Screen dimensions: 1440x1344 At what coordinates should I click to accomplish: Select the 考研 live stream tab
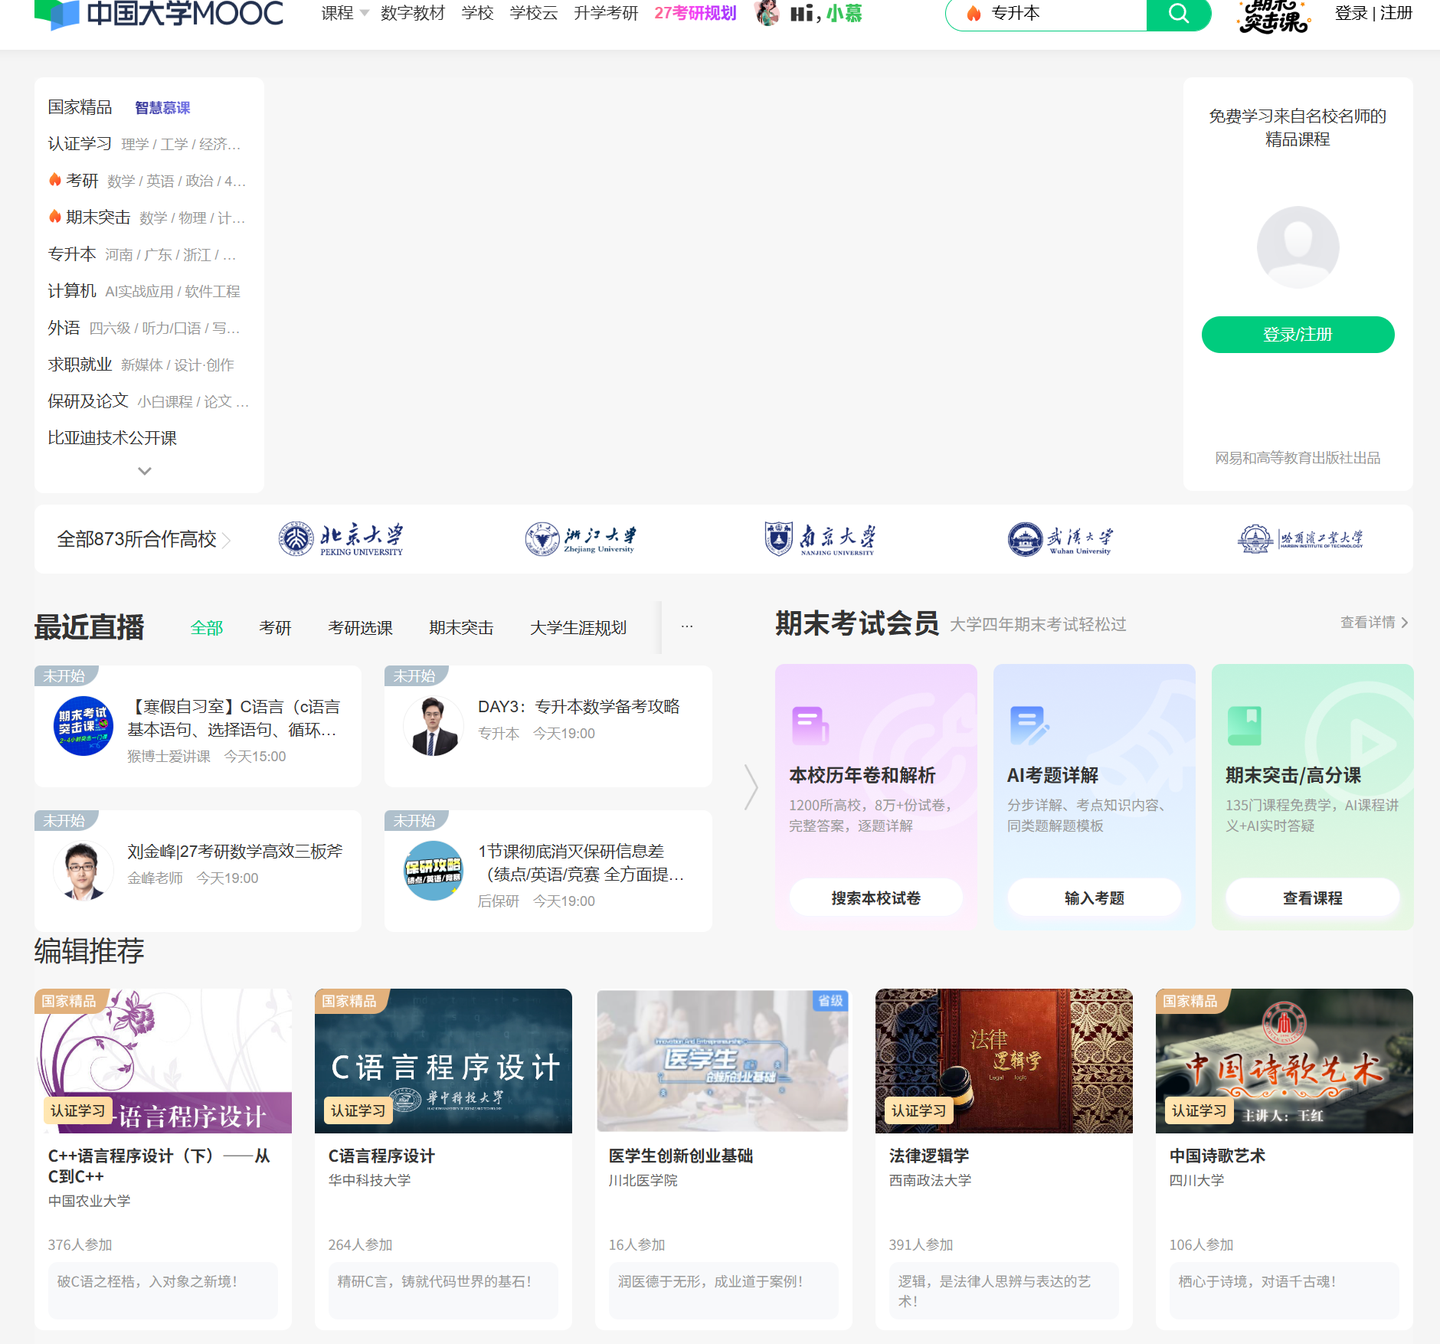tap(275, 628)
